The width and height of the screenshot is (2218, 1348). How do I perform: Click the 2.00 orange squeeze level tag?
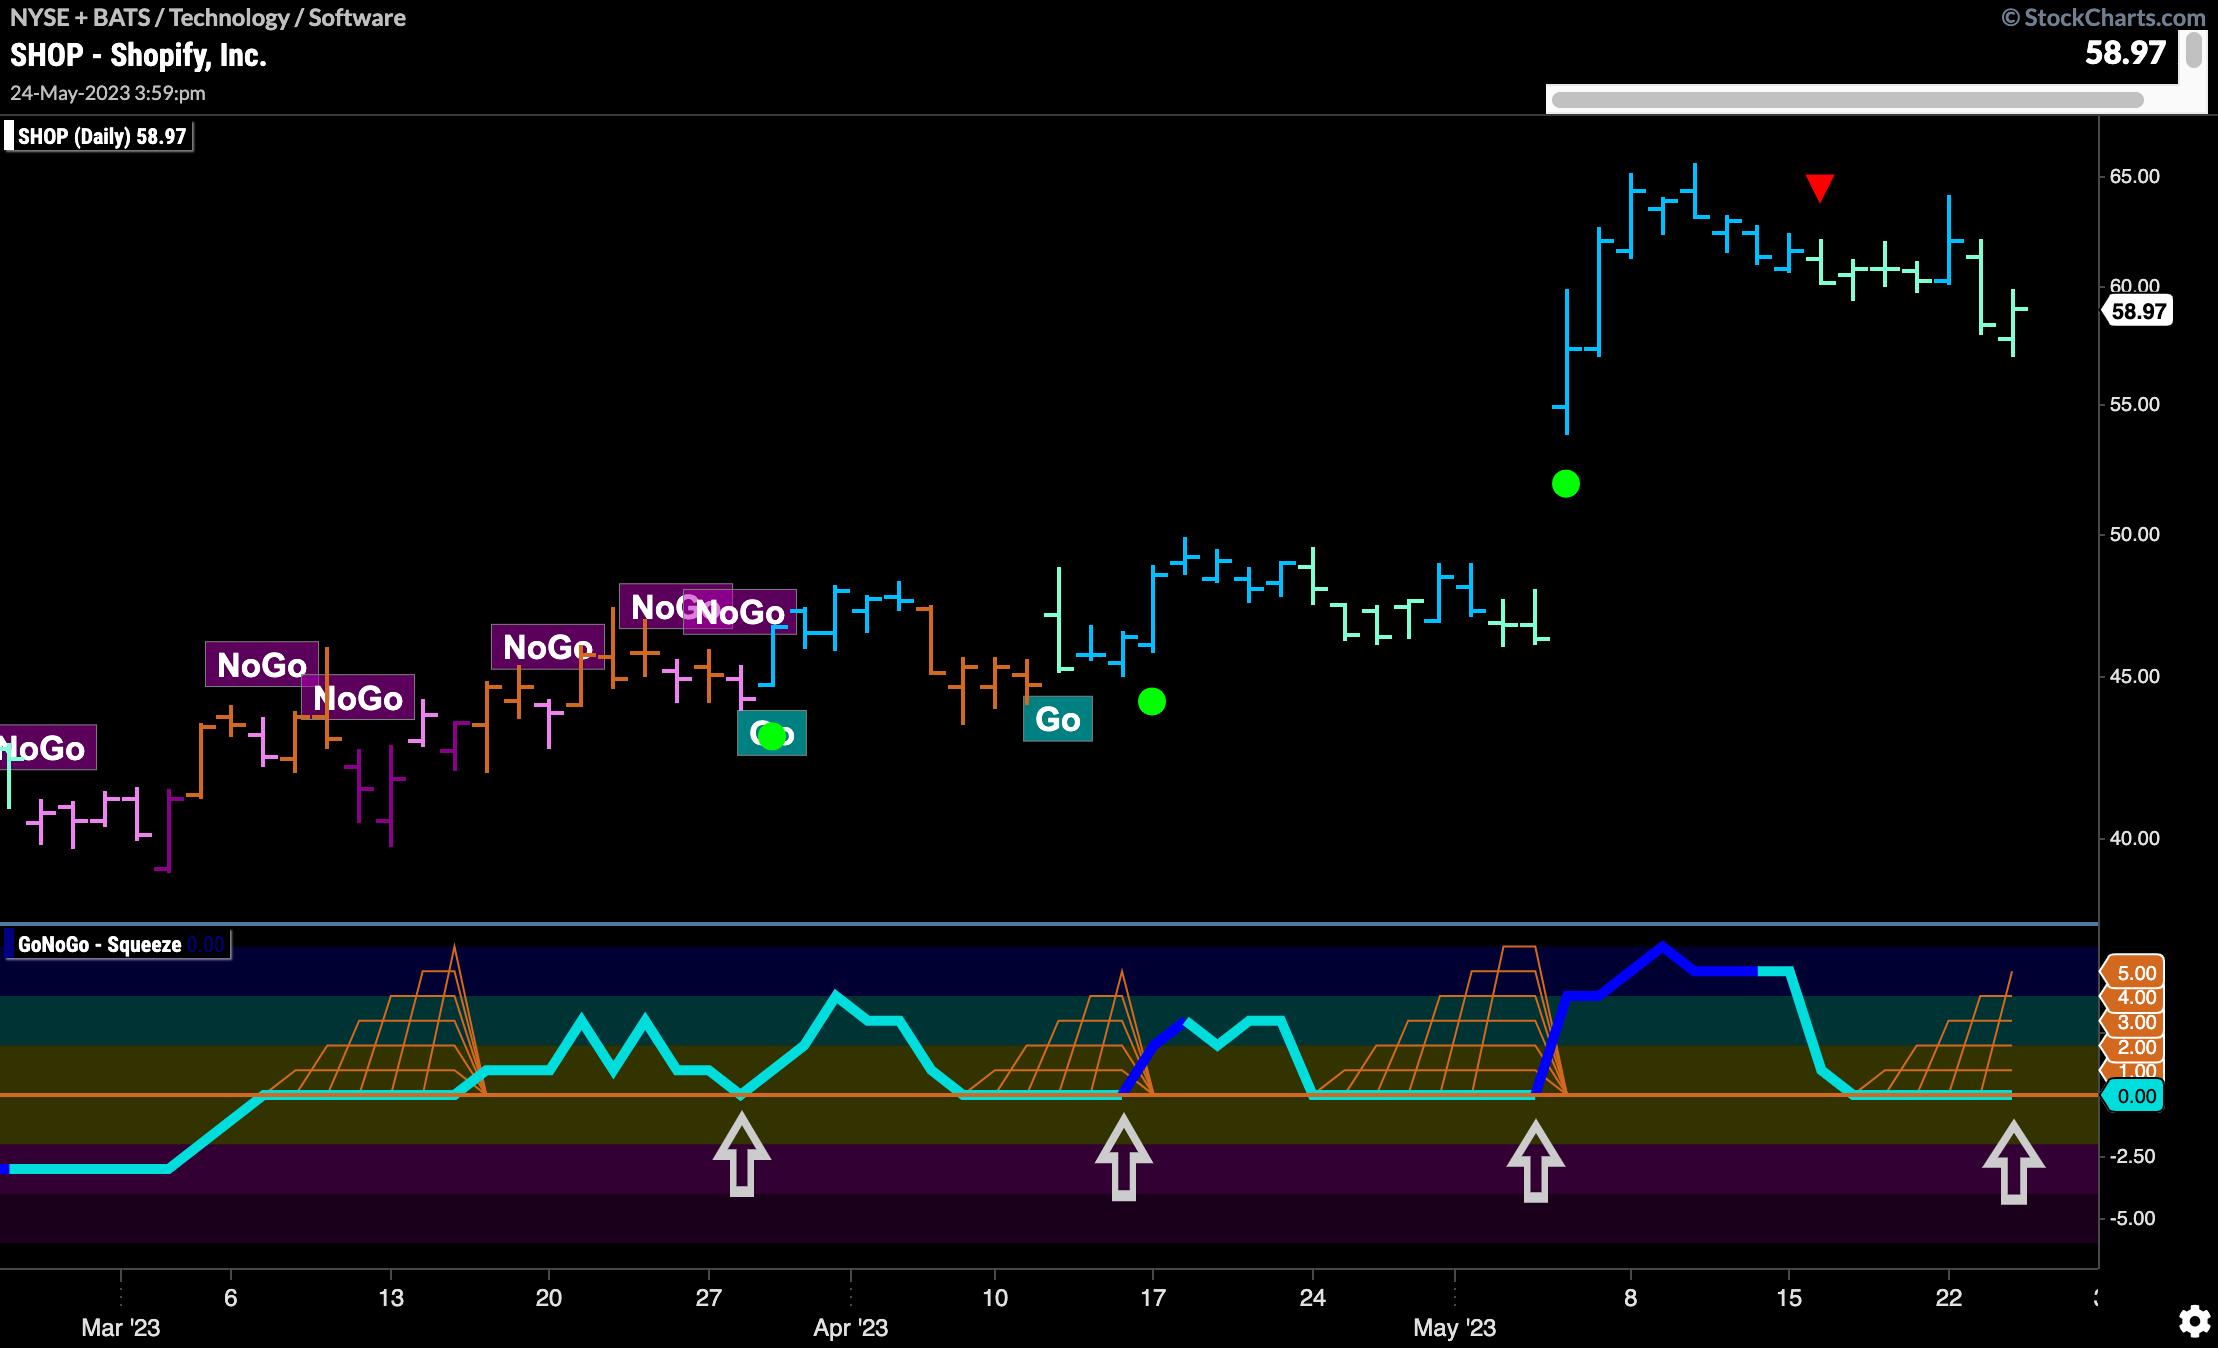coord(2134,1047)
